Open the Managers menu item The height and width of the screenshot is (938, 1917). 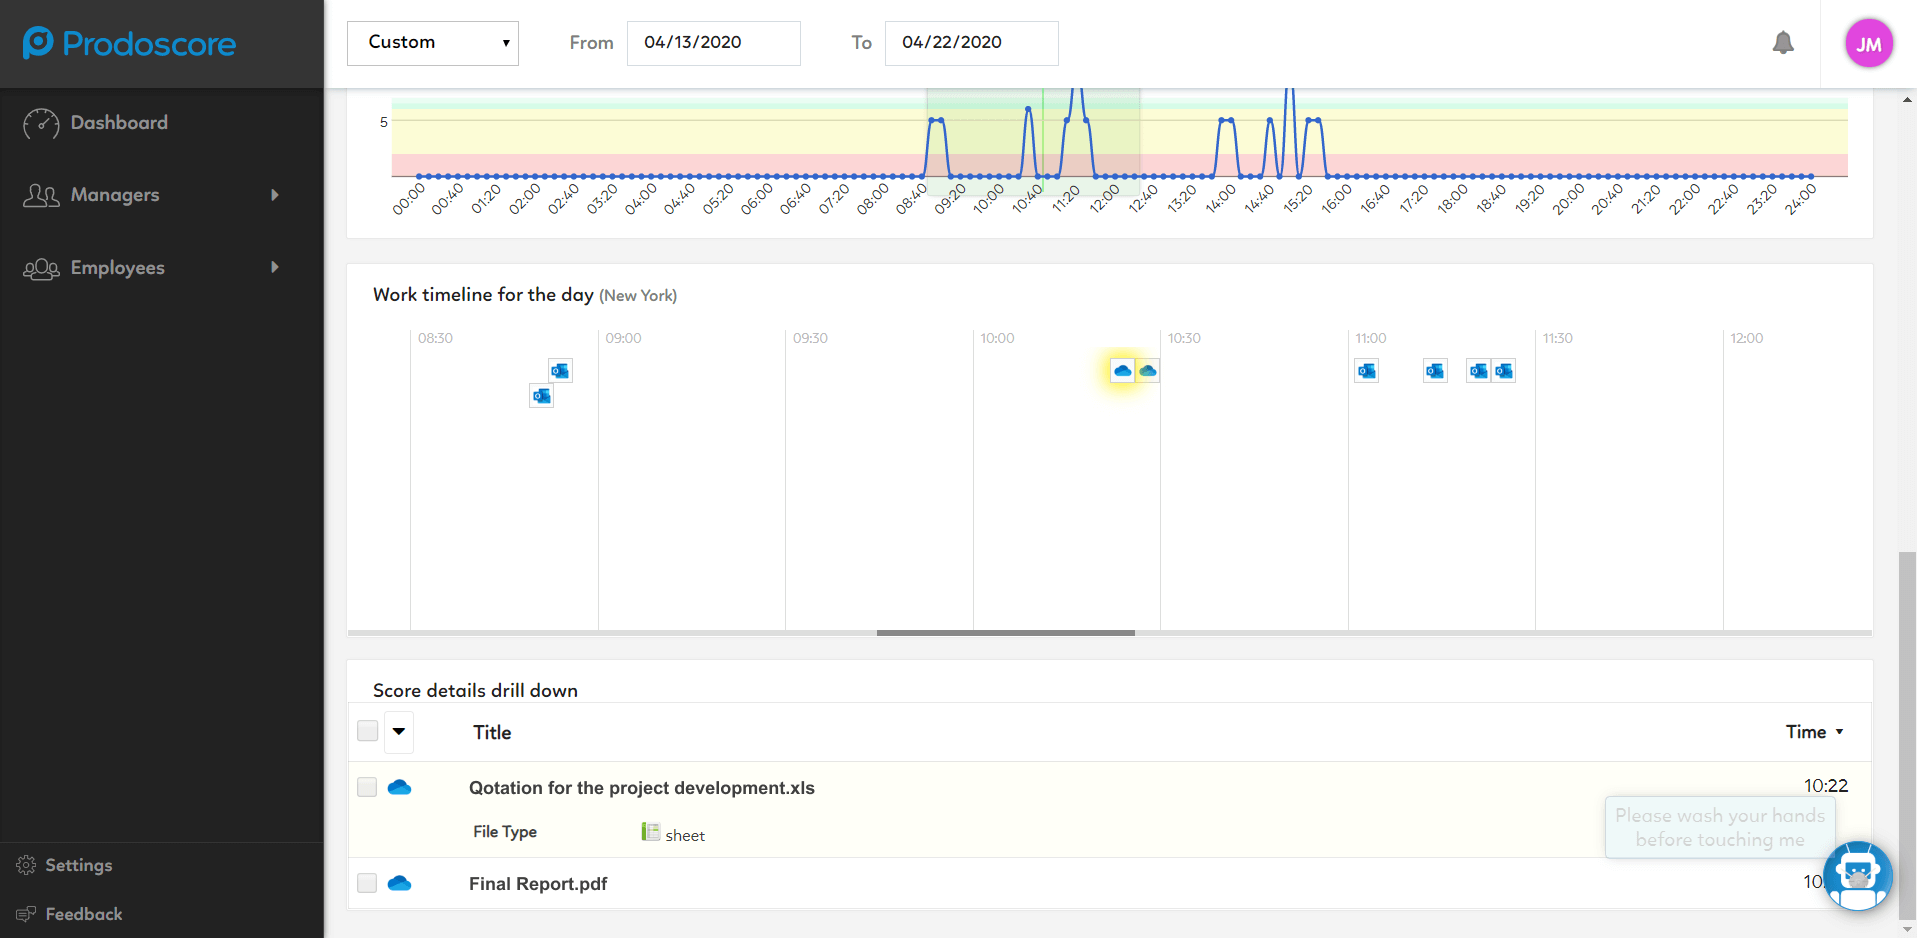[115, 195]
